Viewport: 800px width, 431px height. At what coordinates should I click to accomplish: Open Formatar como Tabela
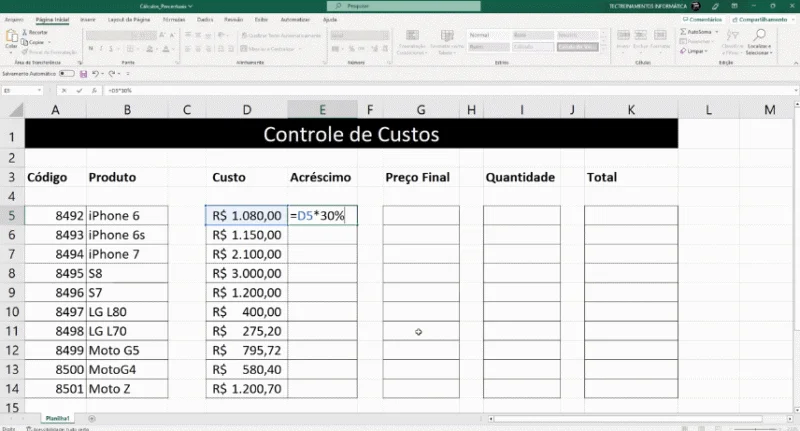click(447, 42)
